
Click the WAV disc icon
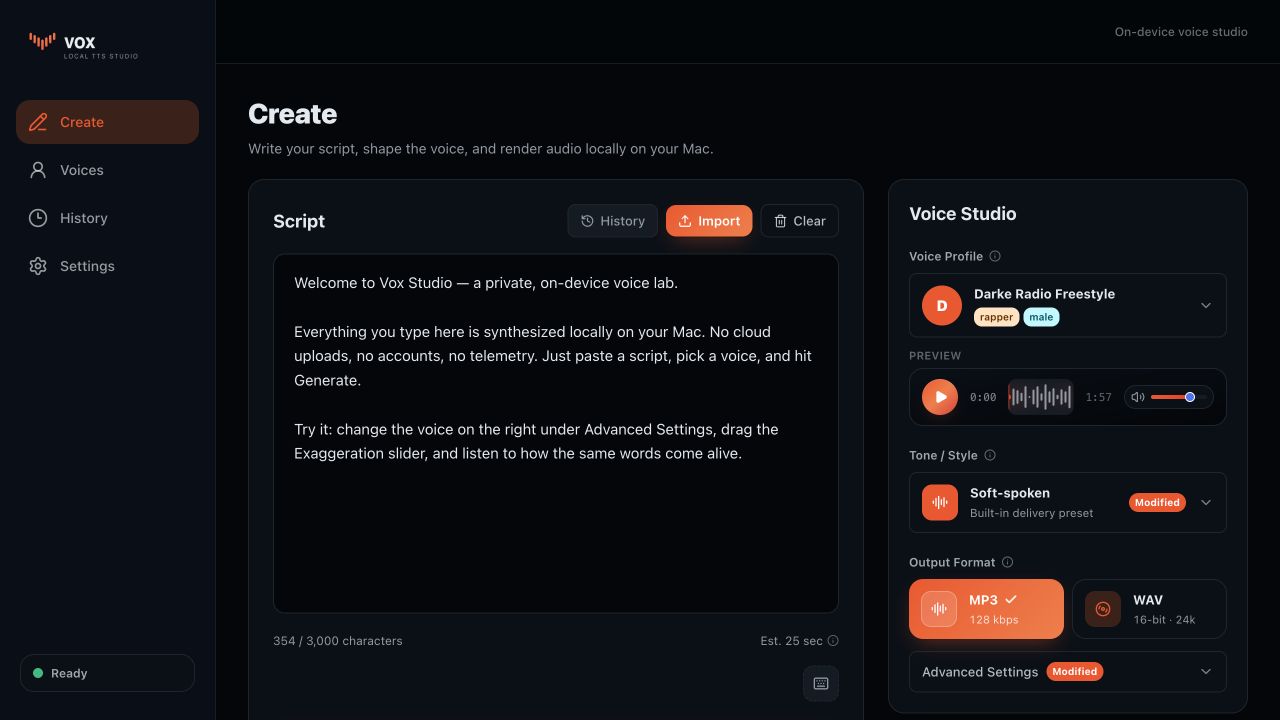pos(1103,609)
